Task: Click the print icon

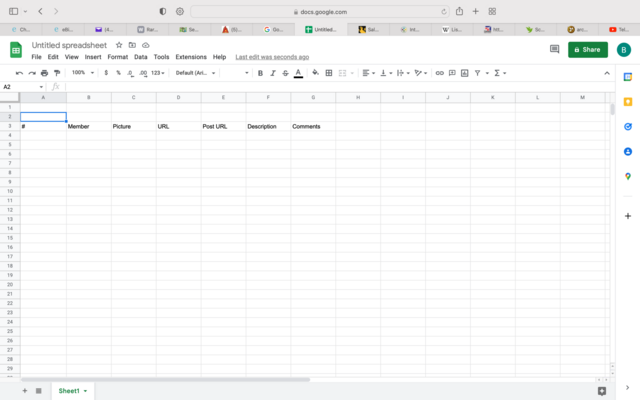Action: click(x=44, y=73)
